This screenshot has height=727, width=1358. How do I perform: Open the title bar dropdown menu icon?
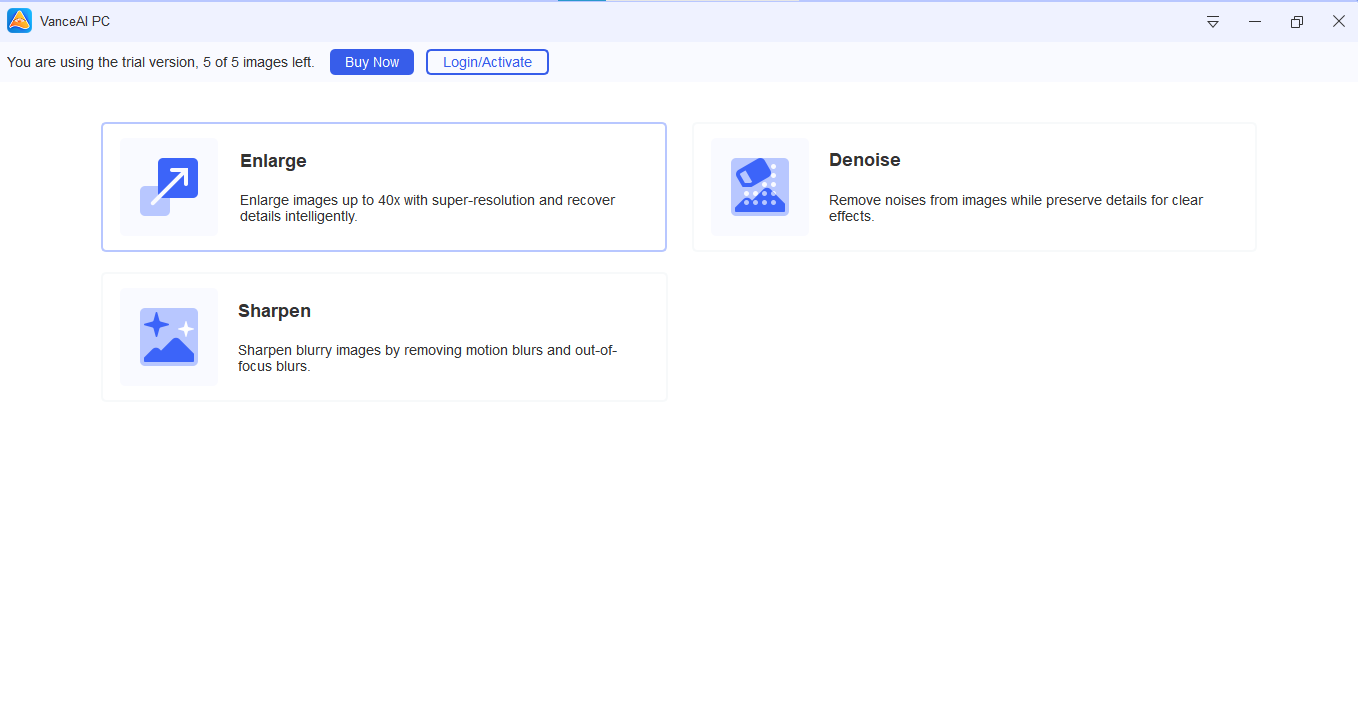[x=1213, y=21]
